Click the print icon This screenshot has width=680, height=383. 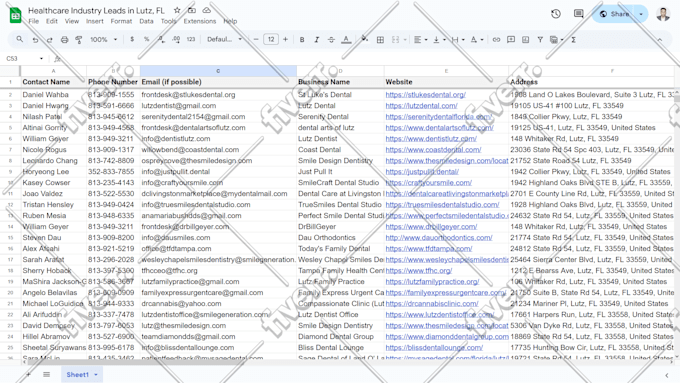[x=64, y=39]
